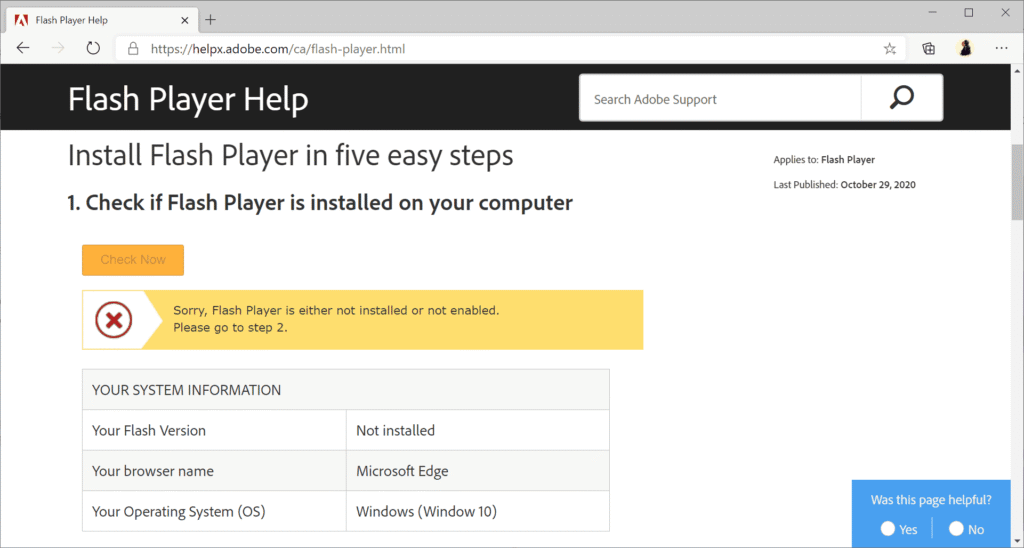Click 'Last Published: October 29, 2020' text
Viewport: 1024px width, 548px height.
coord(844,185)
